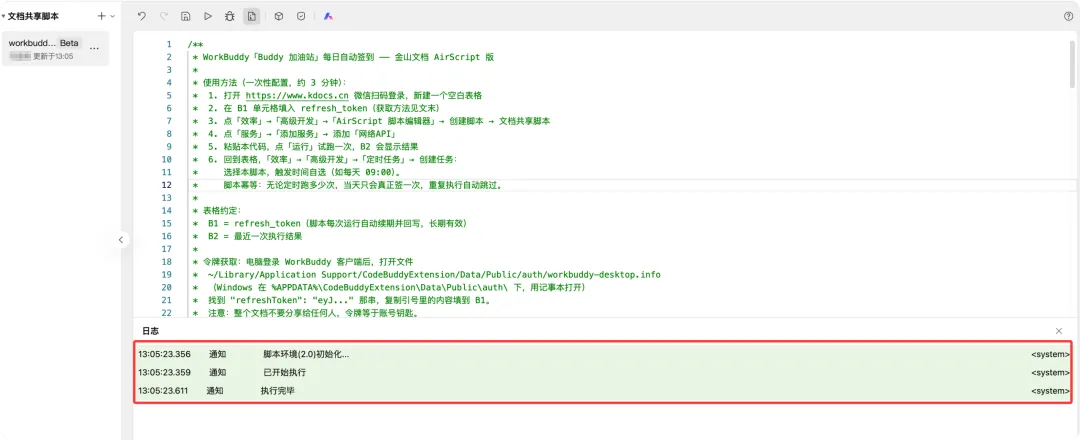Open services via the cube icon
Viewport: 1080px width, 440px height.
[x=278, y=16]
